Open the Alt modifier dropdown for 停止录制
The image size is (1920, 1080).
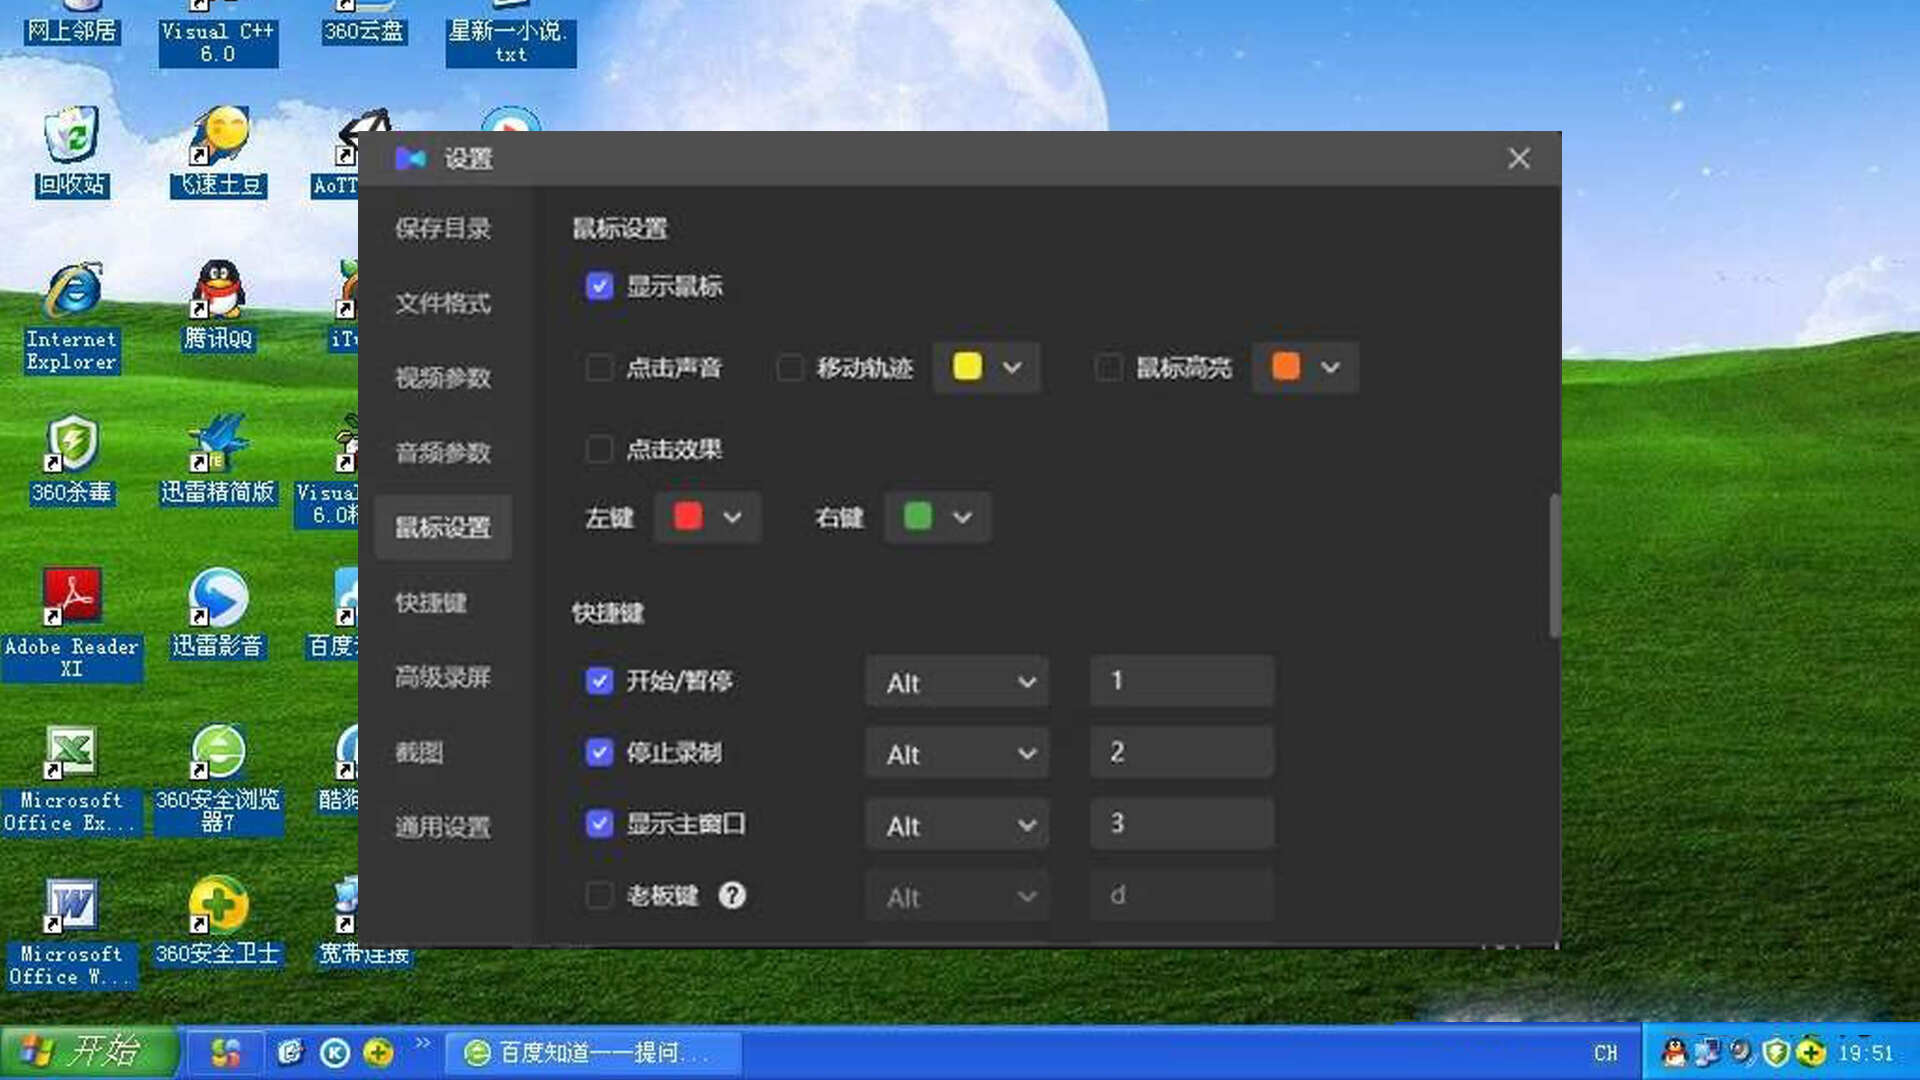tap(957, 753)
